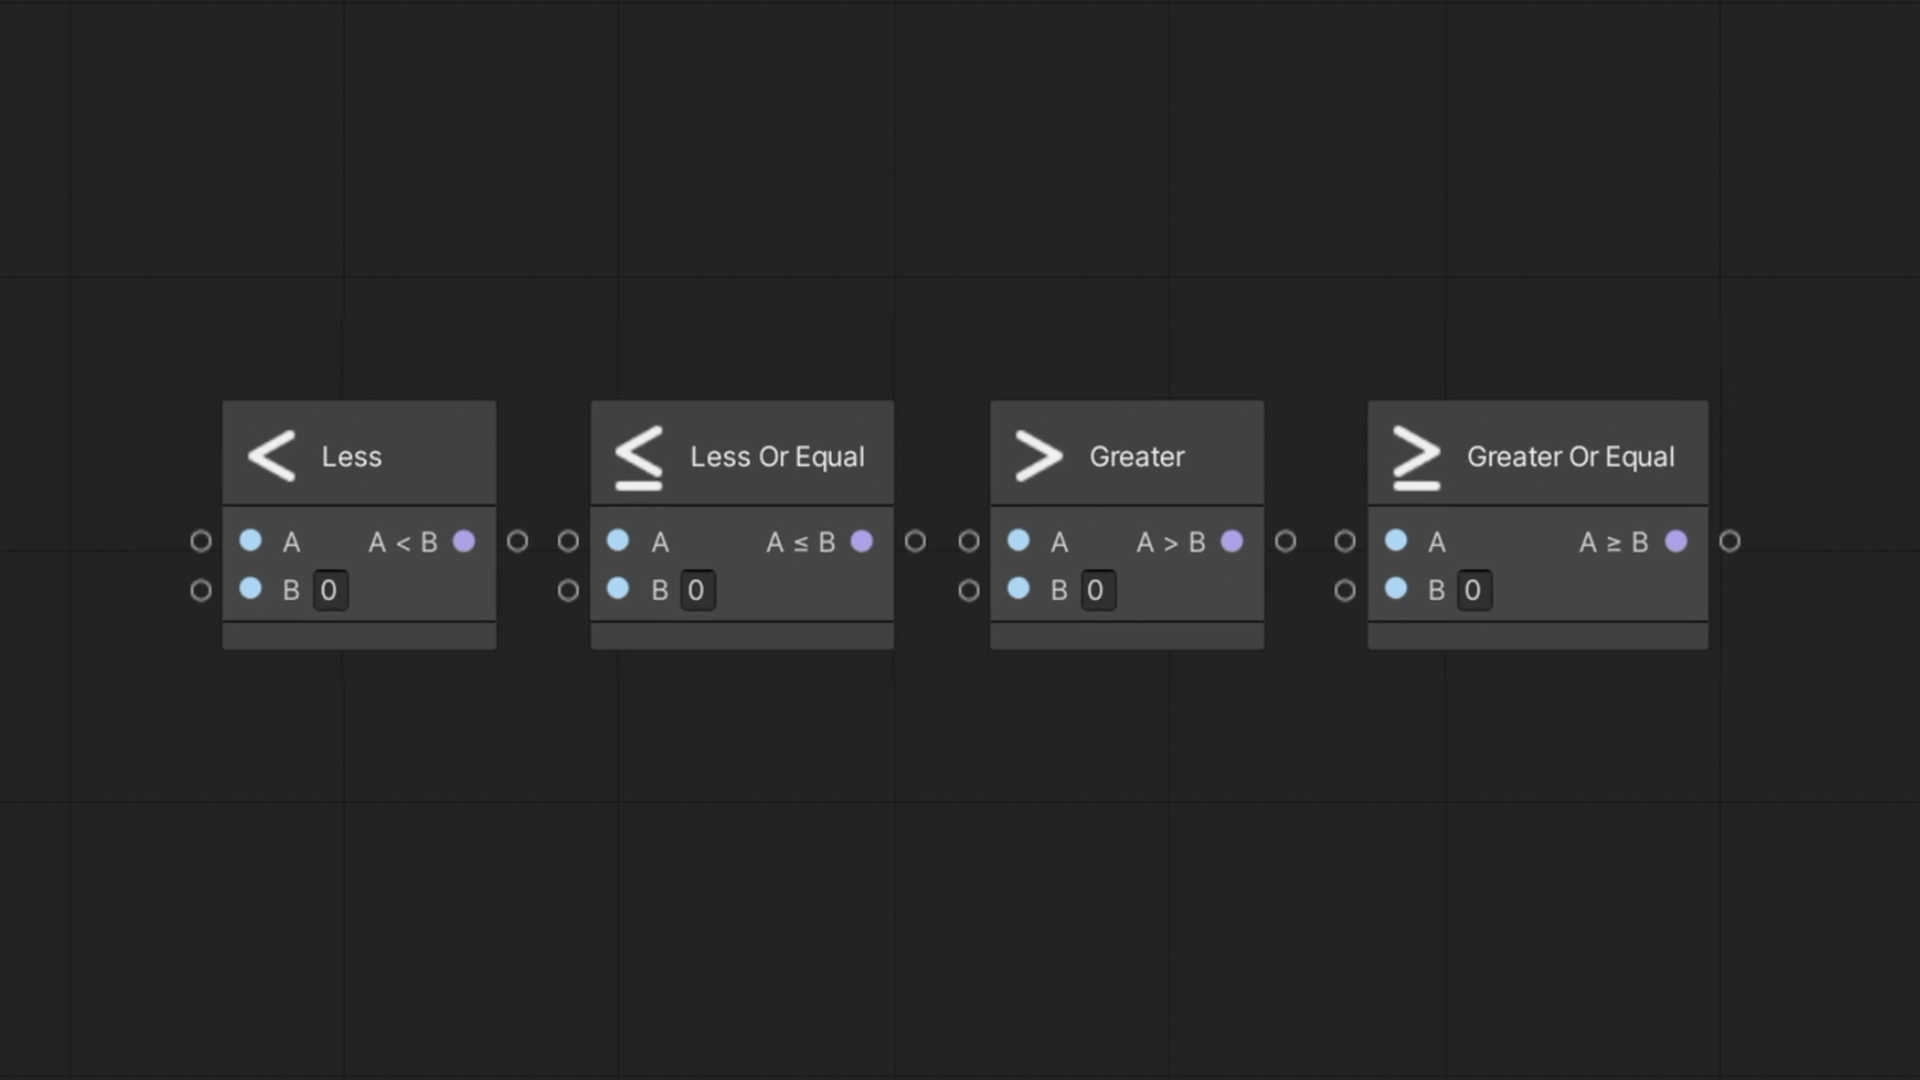Toggle left input socket on Less node

click(x=200, y=541)
